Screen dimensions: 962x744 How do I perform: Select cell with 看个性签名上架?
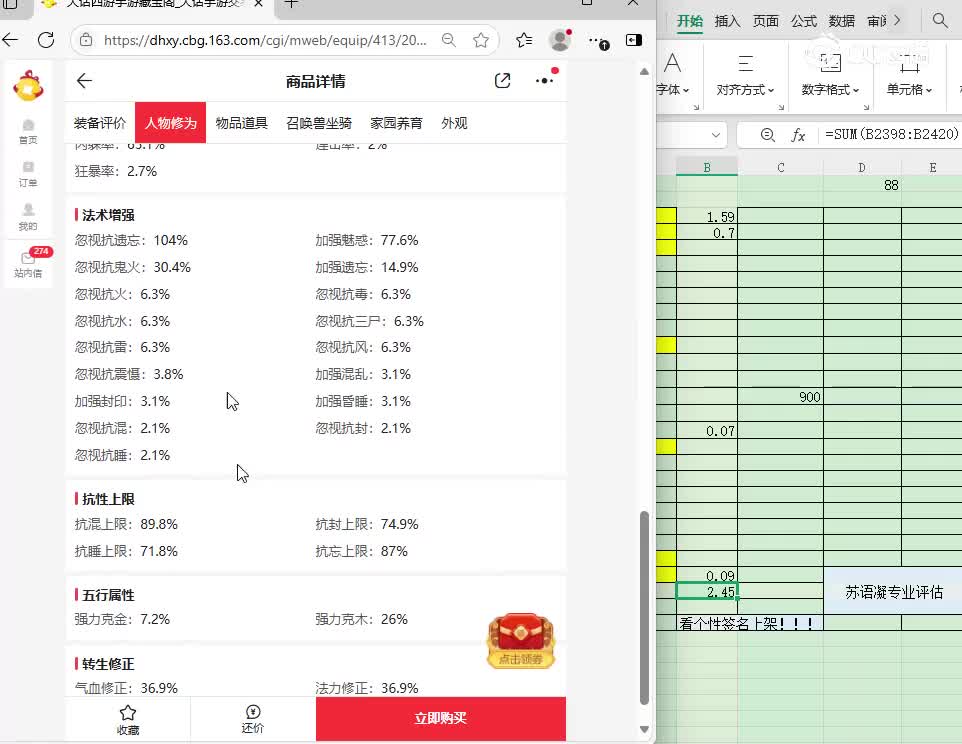(750, 623)
